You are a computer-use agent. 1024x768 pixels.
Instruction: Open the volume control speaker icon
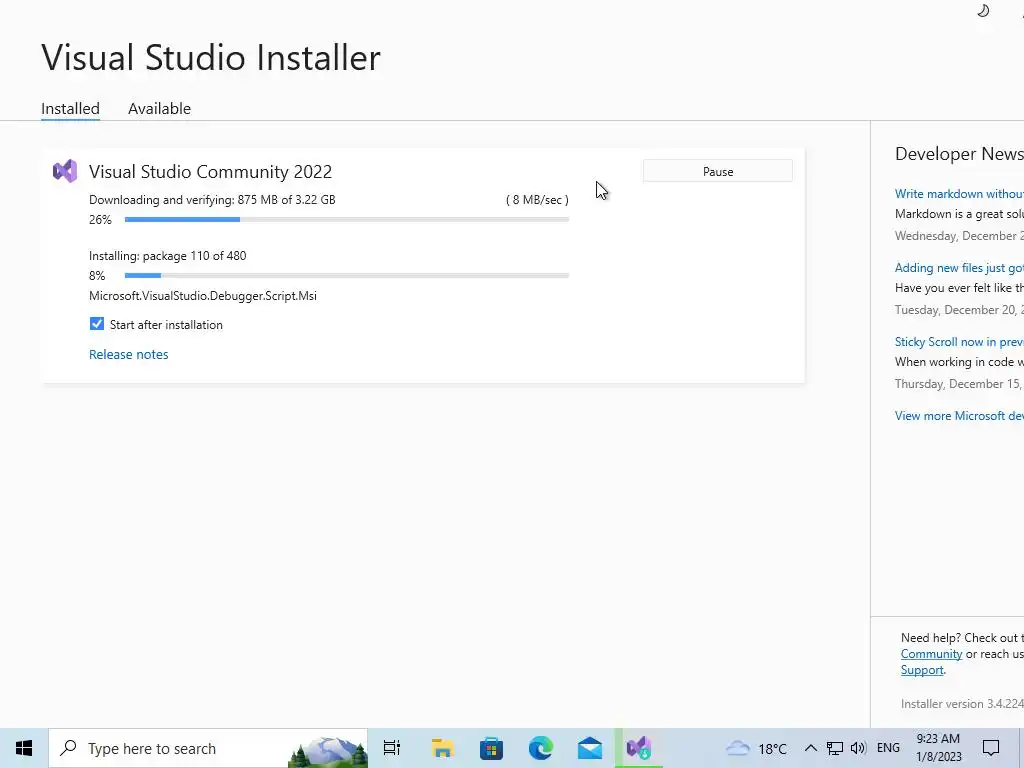point(858,748)
